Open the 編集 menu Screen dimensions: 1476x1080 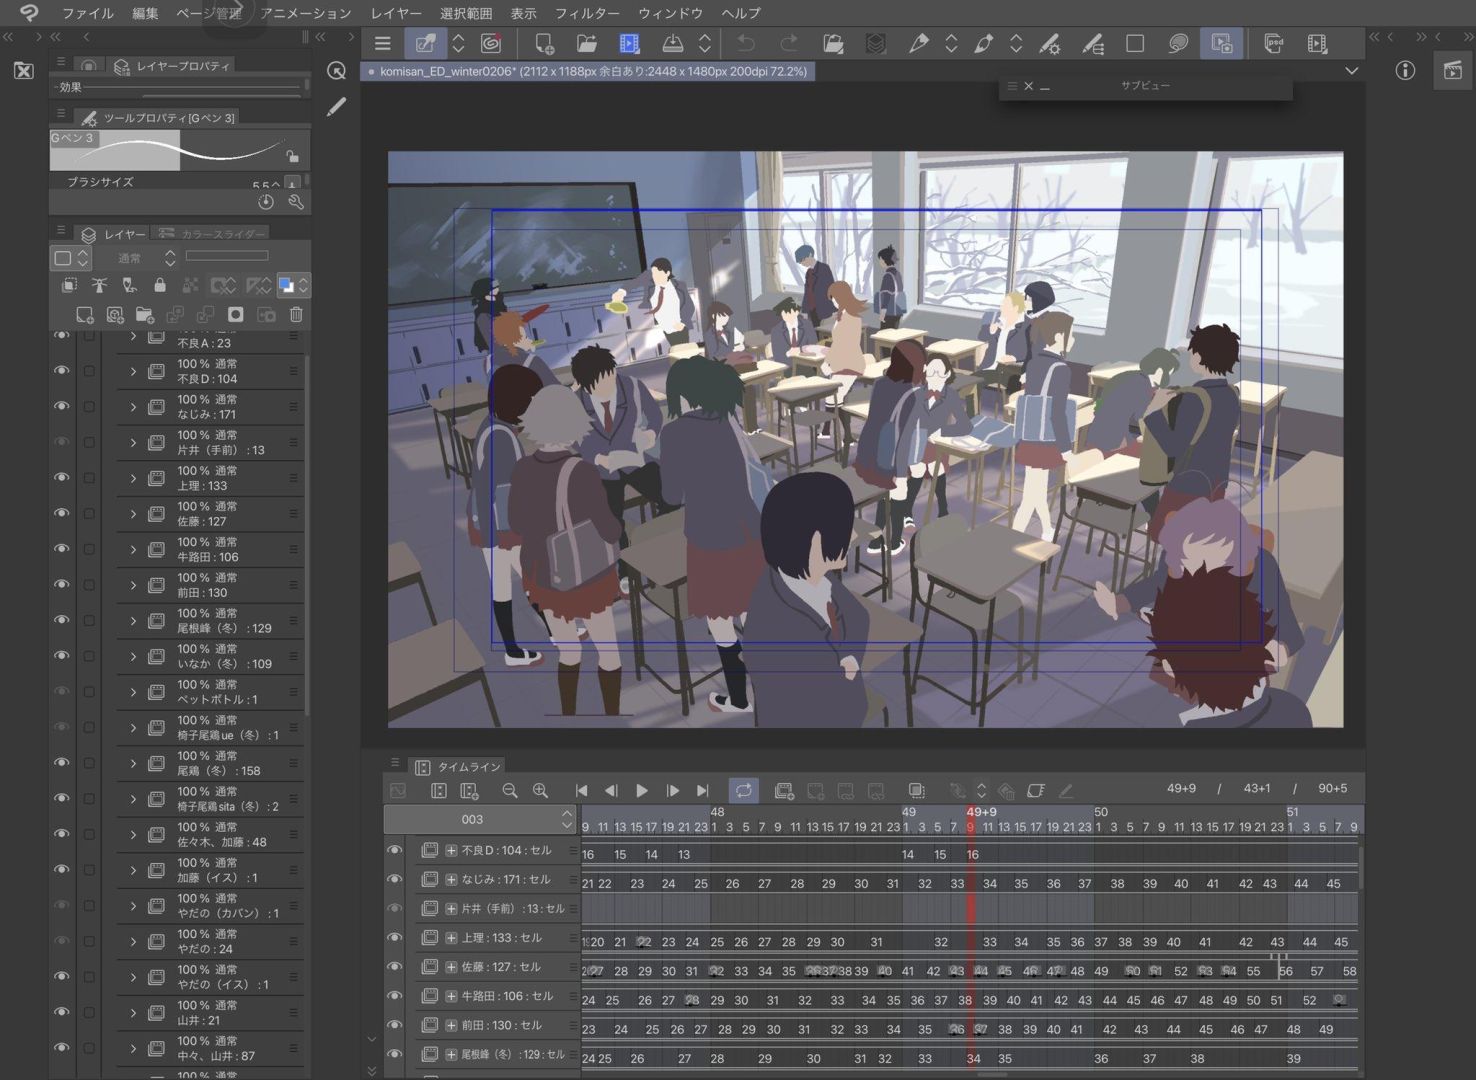[x=145, y=13]
